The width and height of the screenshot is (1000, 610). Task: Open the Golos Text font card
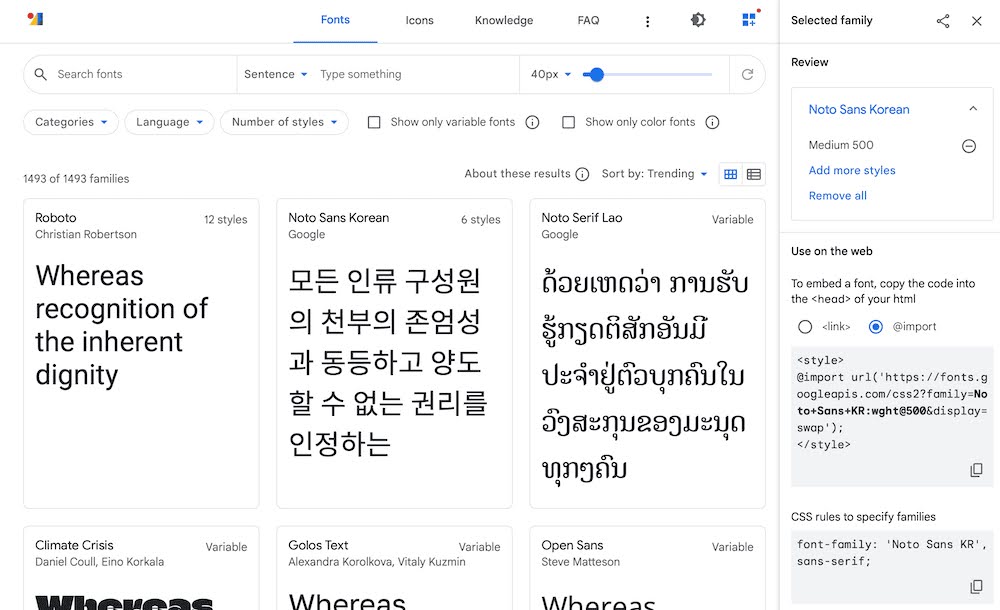point(394,568)
